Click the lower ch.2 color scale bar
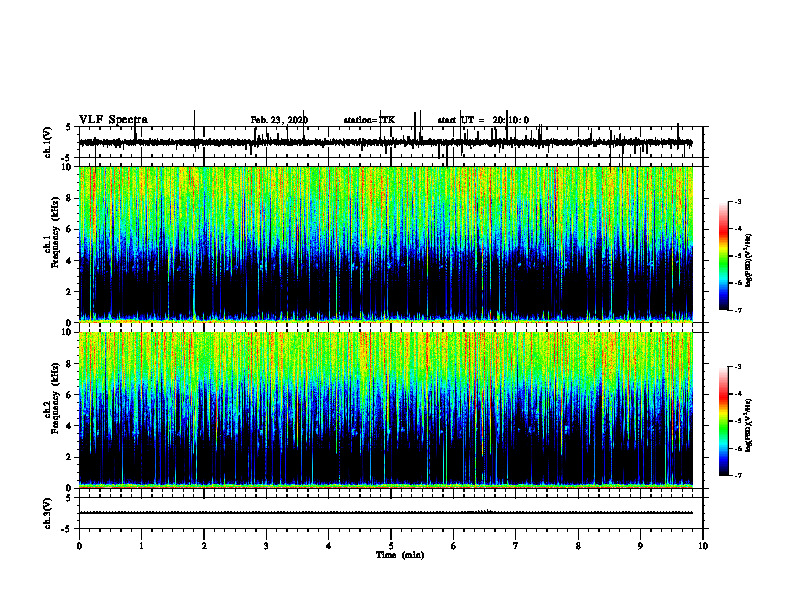The height and width of the screenshot is (612, 792). point(724,421)
